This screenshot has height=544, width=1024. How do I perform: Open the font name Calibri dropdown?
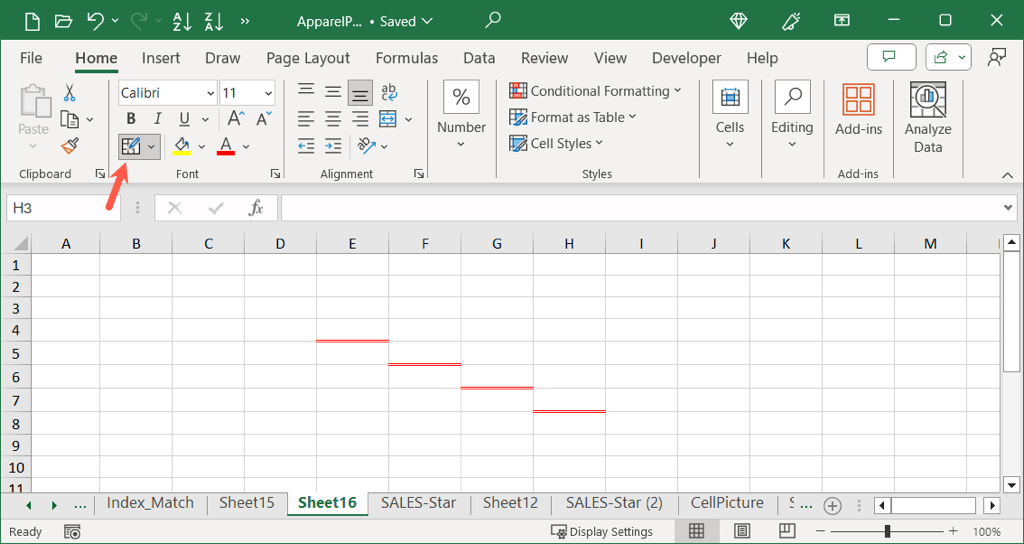[x=210, y=93]
